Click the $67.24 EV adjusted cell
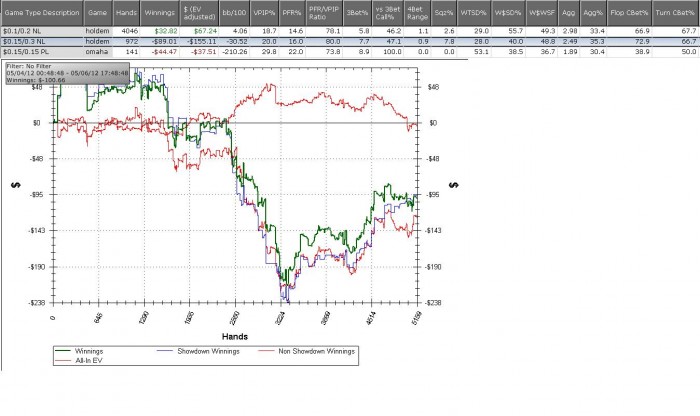Screen dimensions: 700x416 199,31
